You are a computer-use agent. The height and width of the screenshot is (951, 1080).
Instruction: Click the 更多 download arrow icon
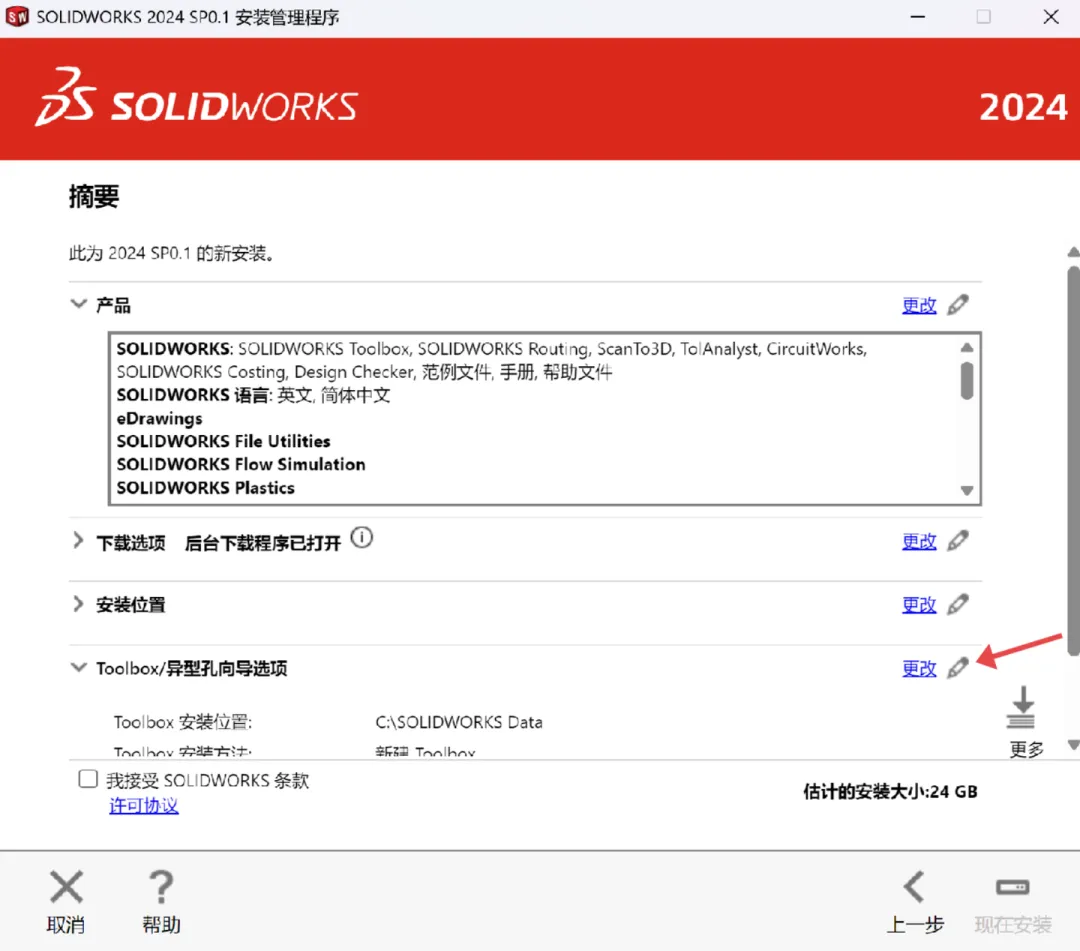coord(1022,707)
